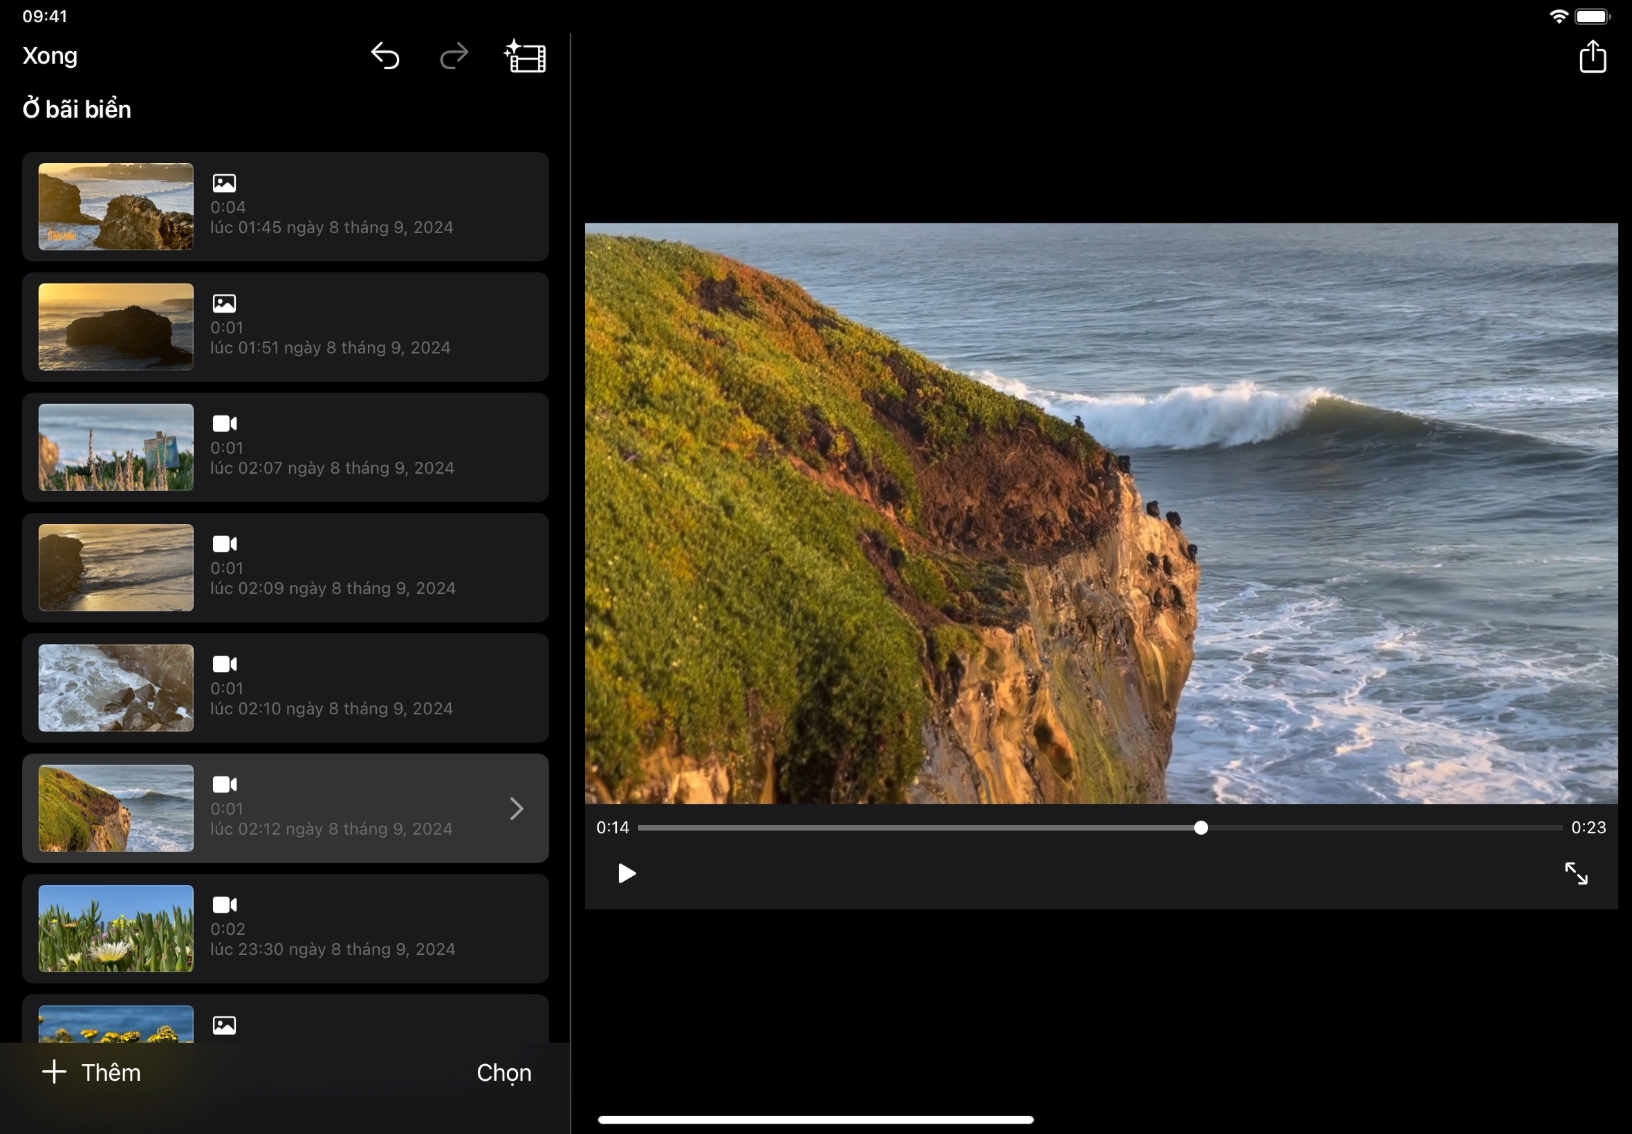Tap the plus icon beside Thêm

point(54,1072)
